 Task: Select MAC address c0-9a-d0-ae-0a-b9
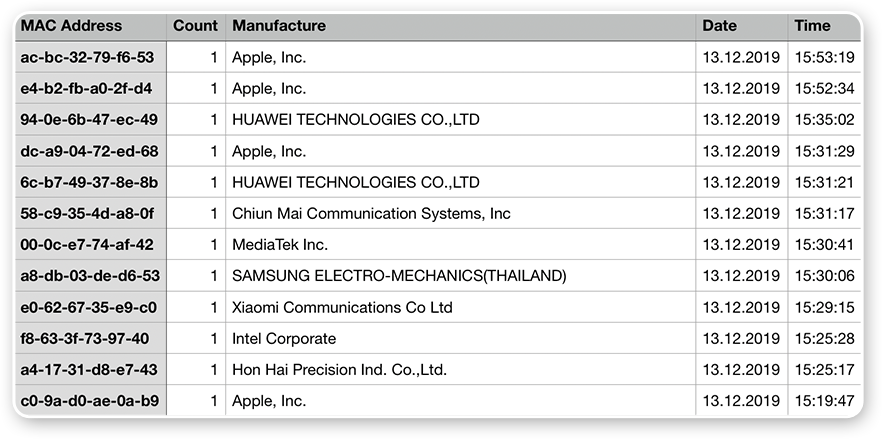point(88,401)
